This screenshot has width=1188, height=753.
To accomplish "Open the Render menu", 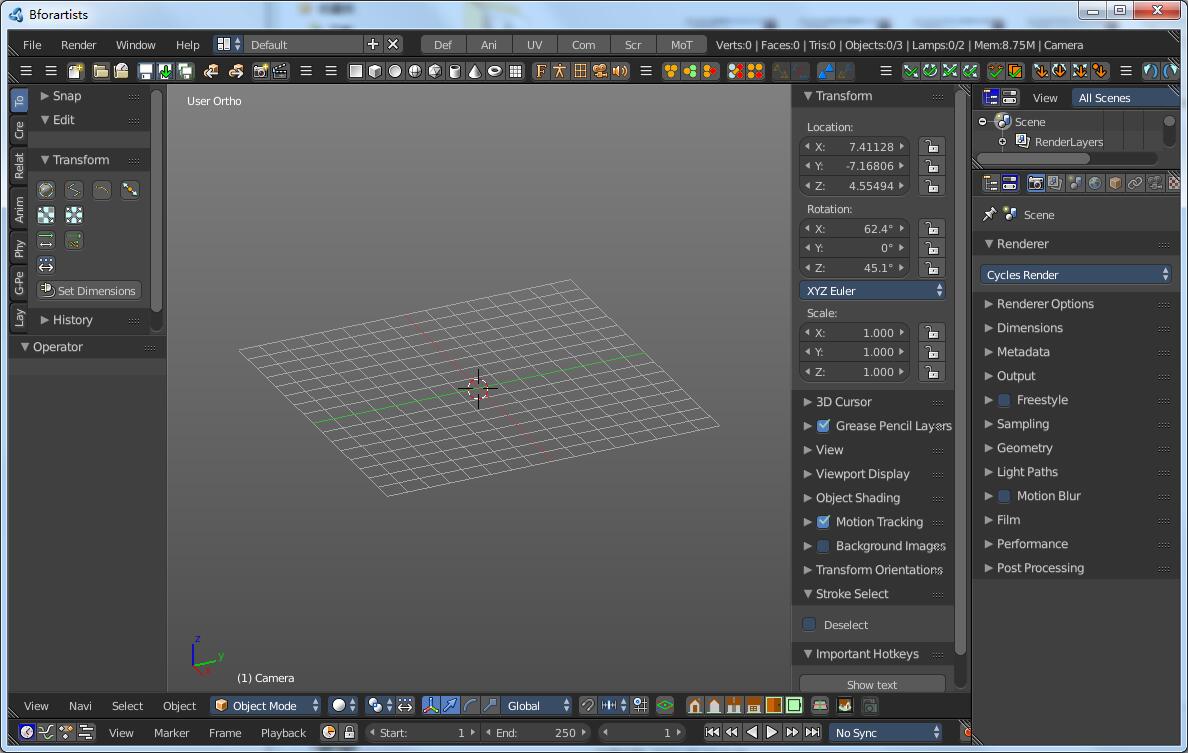I will click(x=78, y=45).
